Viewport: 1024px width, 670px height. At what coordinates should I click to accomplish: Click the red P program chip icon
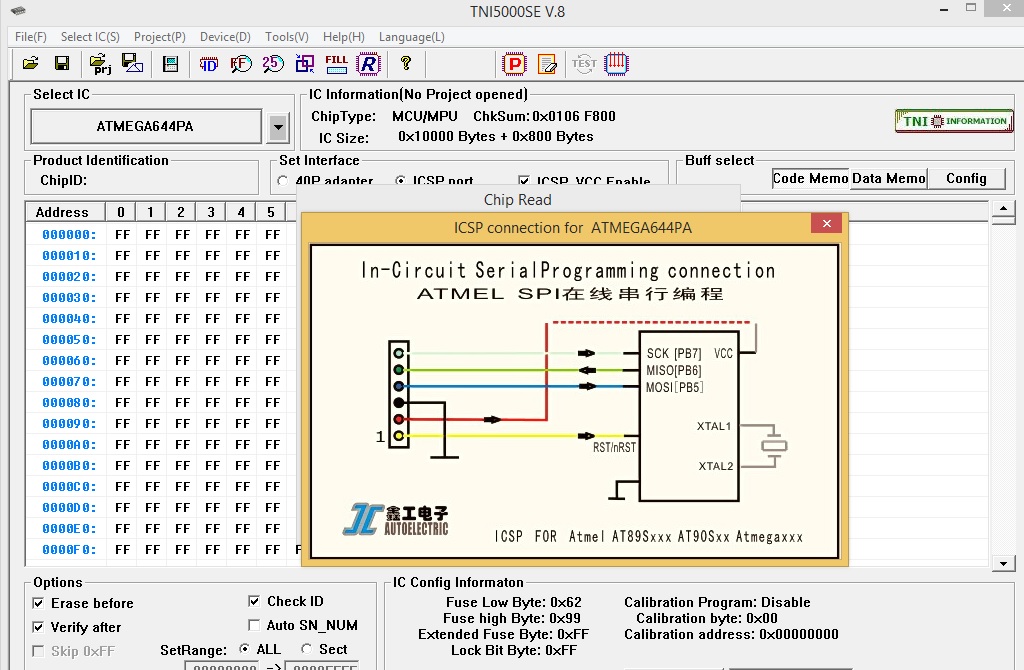pyautogui.click(x=515, y=63)
